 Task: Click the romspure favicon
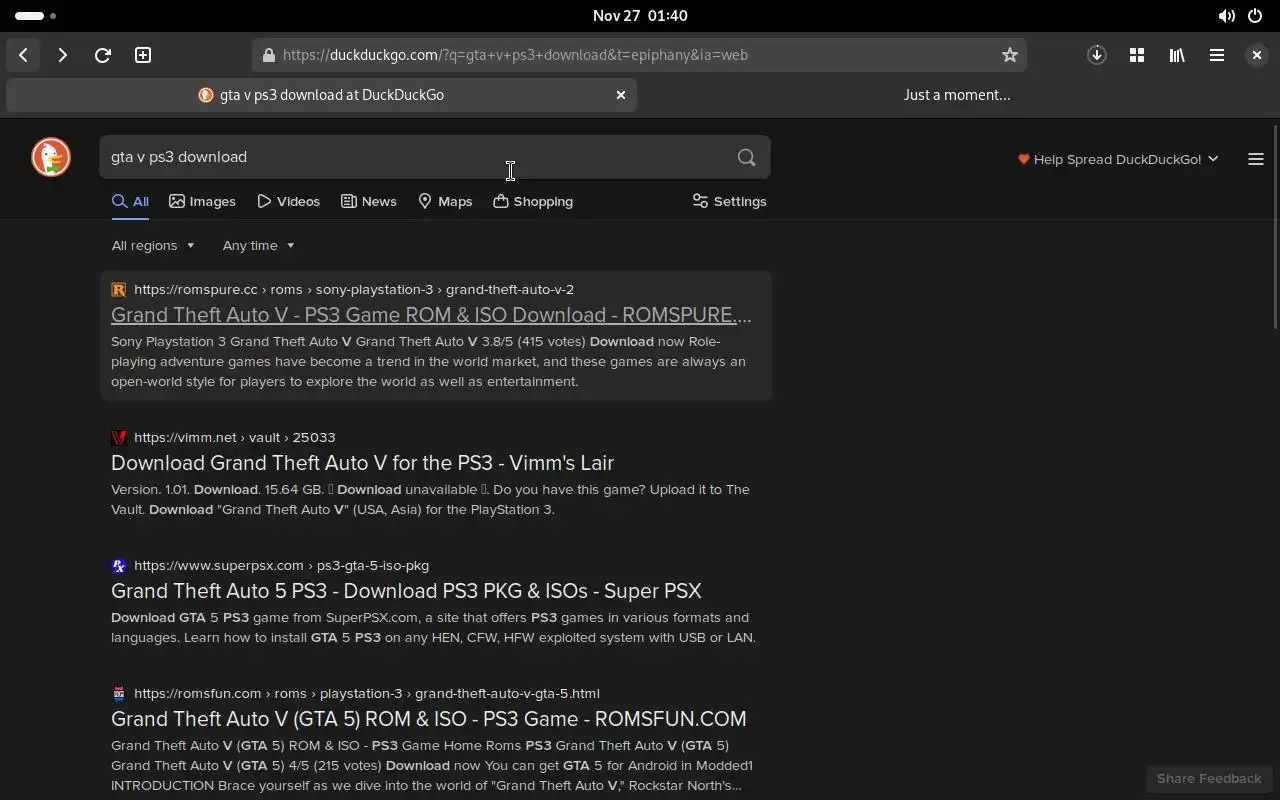pos(119,289)
